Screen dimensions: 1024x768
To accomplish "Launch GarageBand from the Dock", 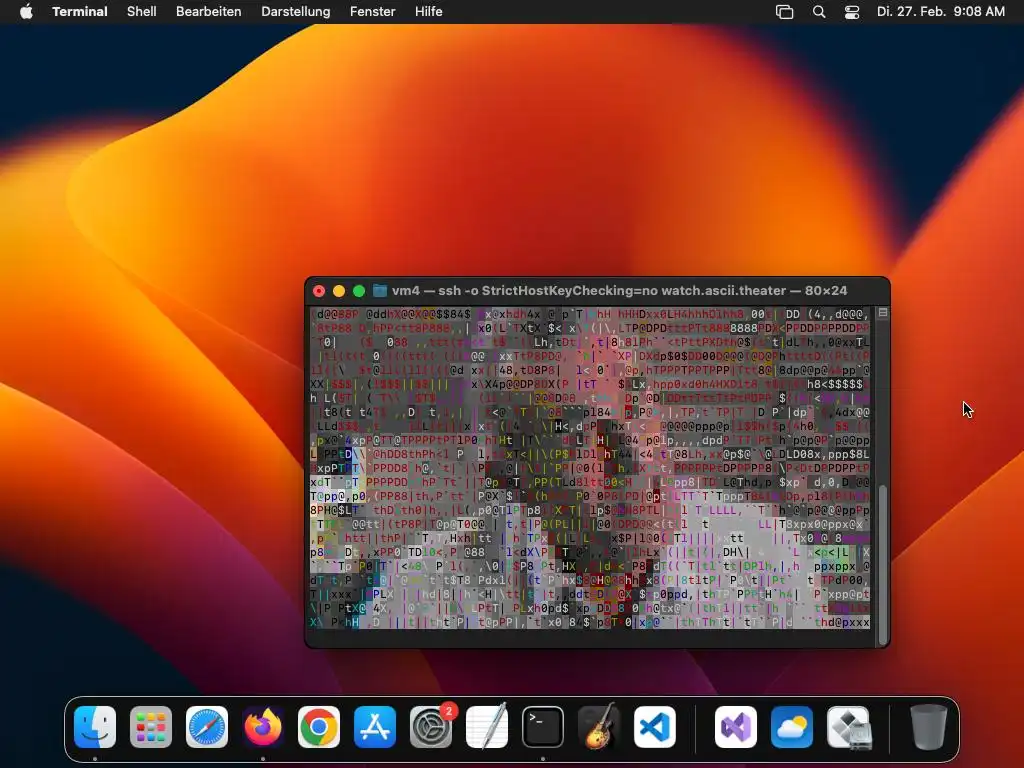I will 599,727.
